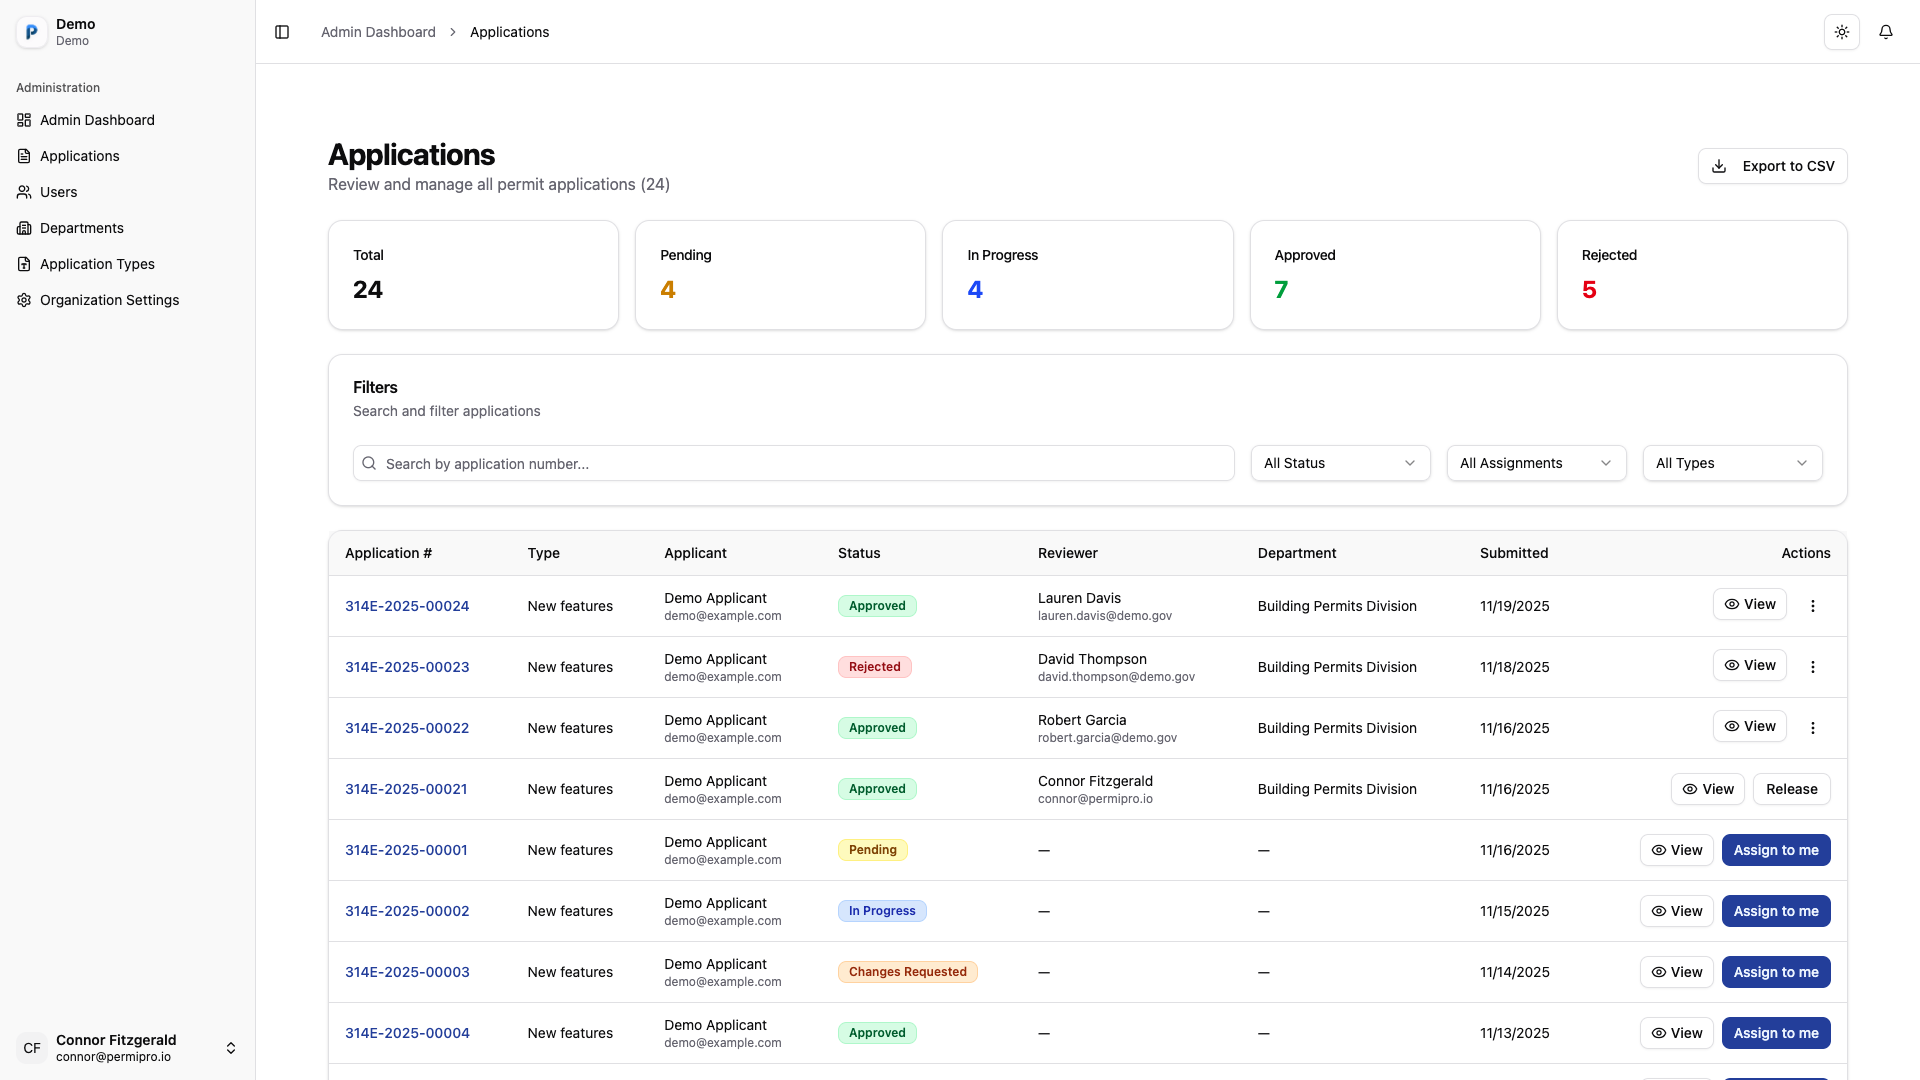Click the Admin Dashboard grid icon
This screenshot has width=1920, height=1080.
[24, 120]
